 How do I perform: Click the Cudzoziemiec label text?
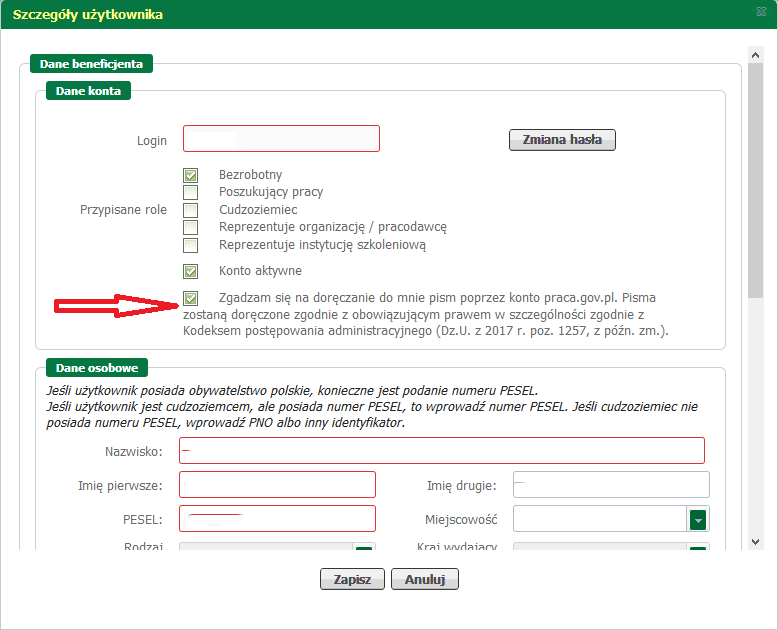click(x=258, y=210)
